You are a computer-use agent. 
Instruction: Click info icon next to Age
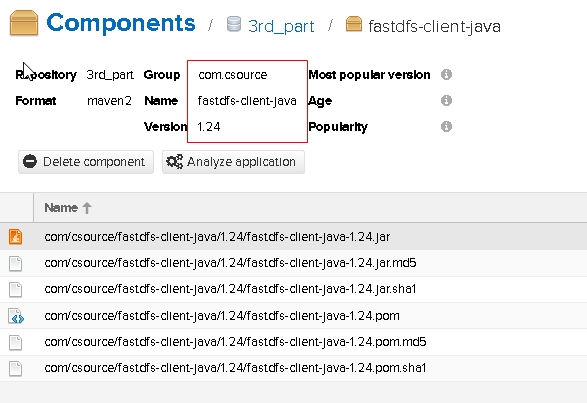[x=446, y=100]
